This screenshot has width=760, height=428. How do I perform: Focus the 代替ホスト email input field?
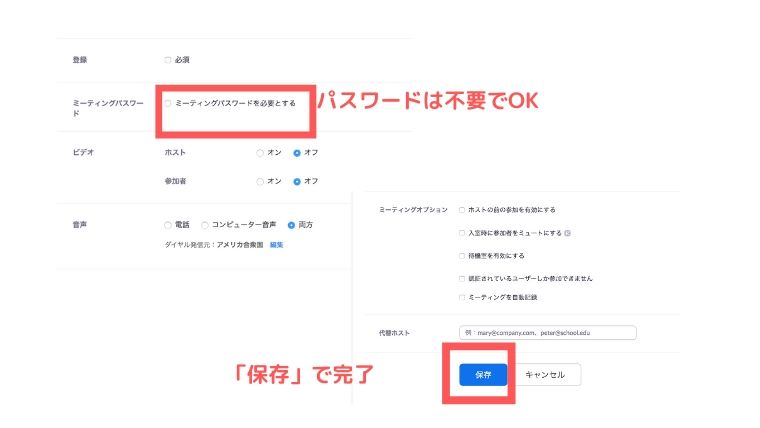pos(548,333)
